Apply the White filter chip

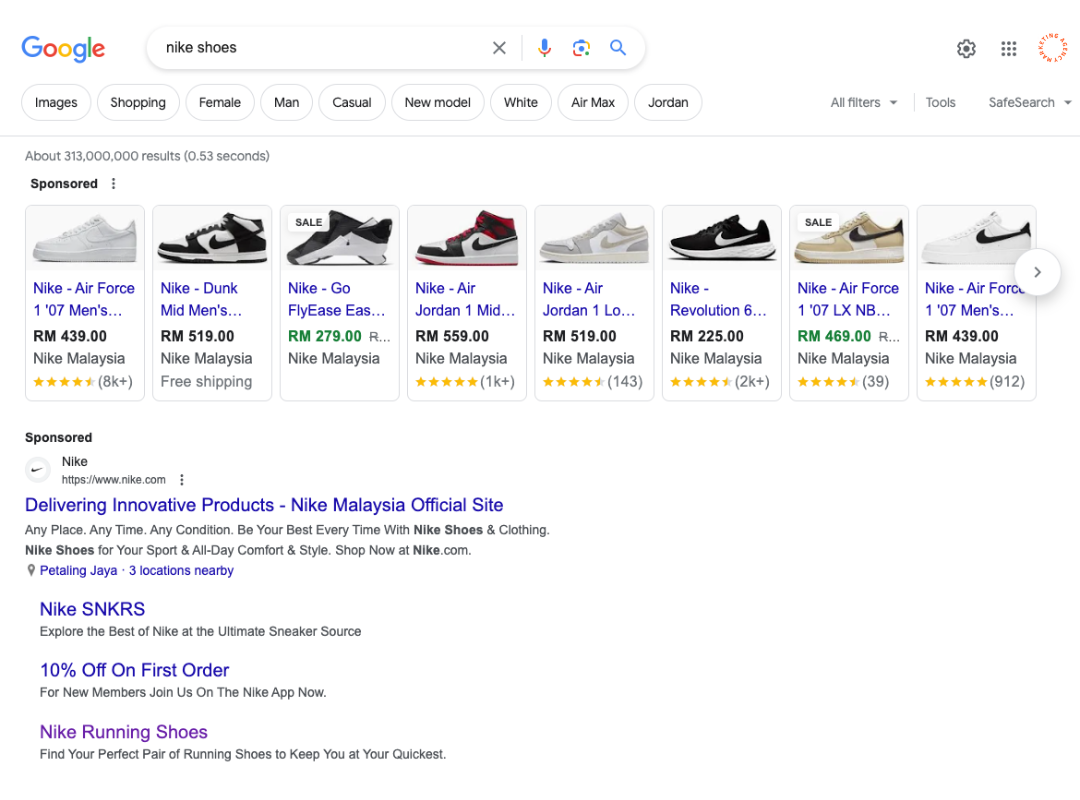coord(521,103)
